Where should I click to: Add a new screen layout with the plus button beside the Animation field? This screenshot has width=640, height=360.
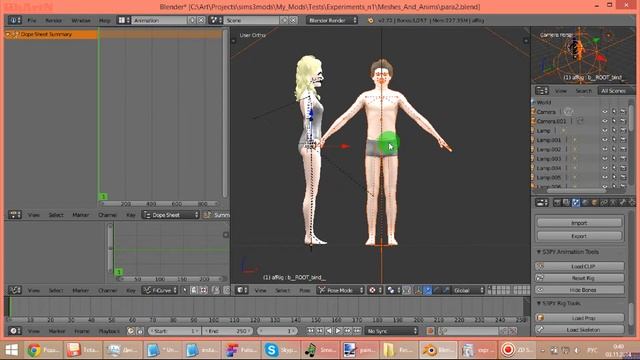click(192, 20)
